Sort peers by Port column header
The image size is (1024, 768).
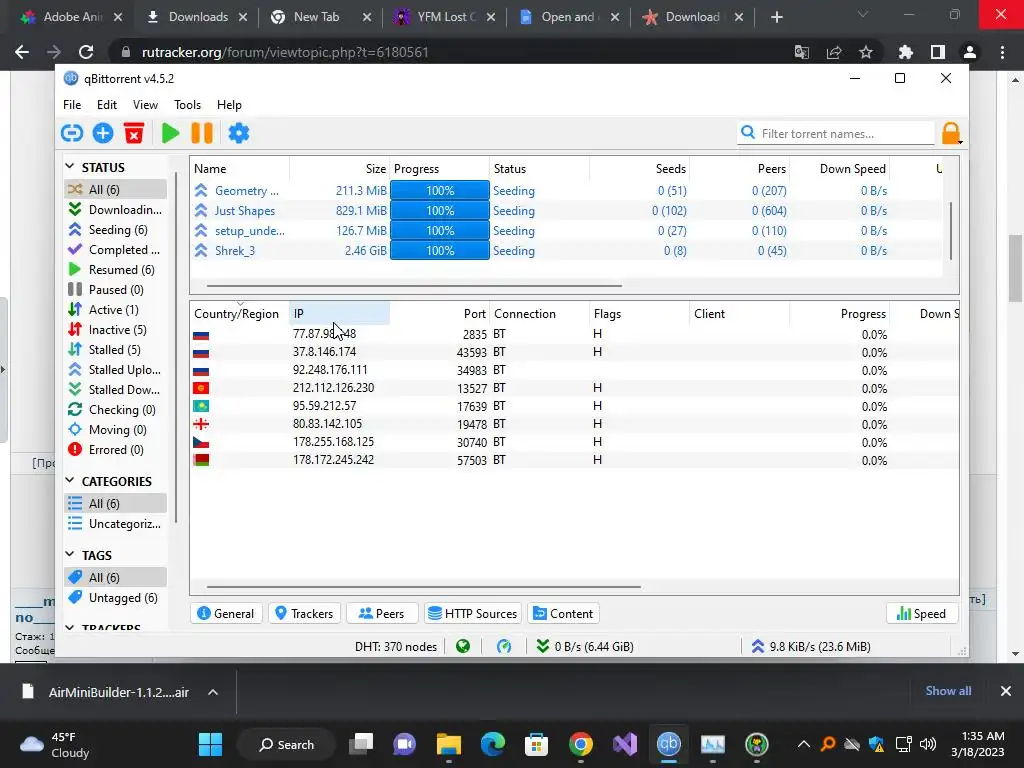[x=440, y=313]
